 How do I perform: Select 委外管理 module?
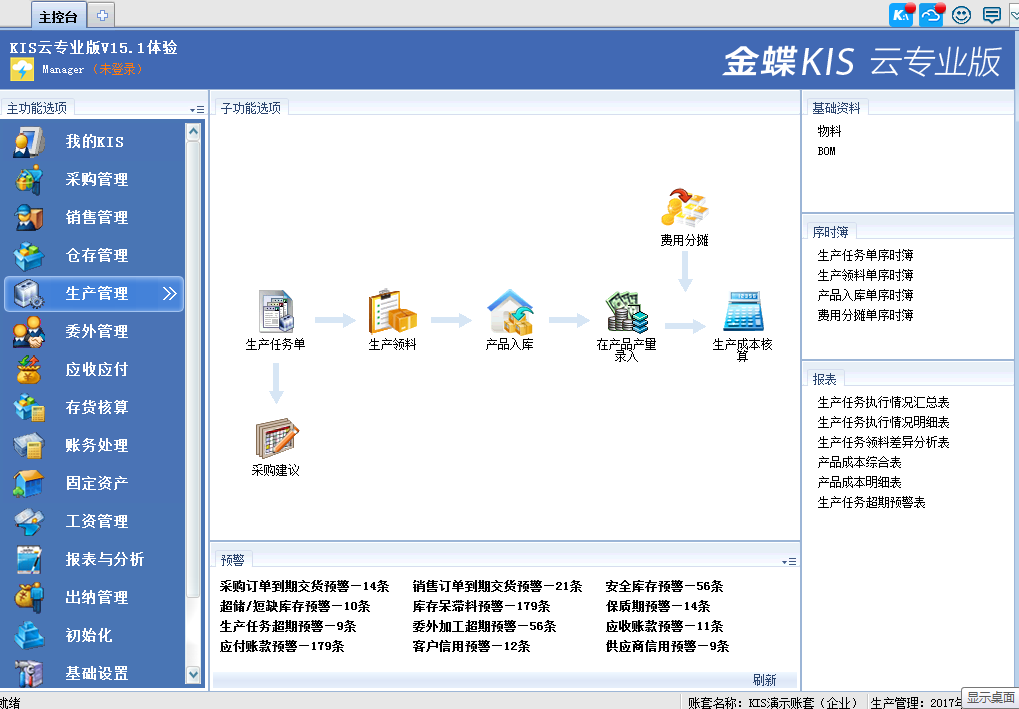pyautogui.click(x=94, y=331)
